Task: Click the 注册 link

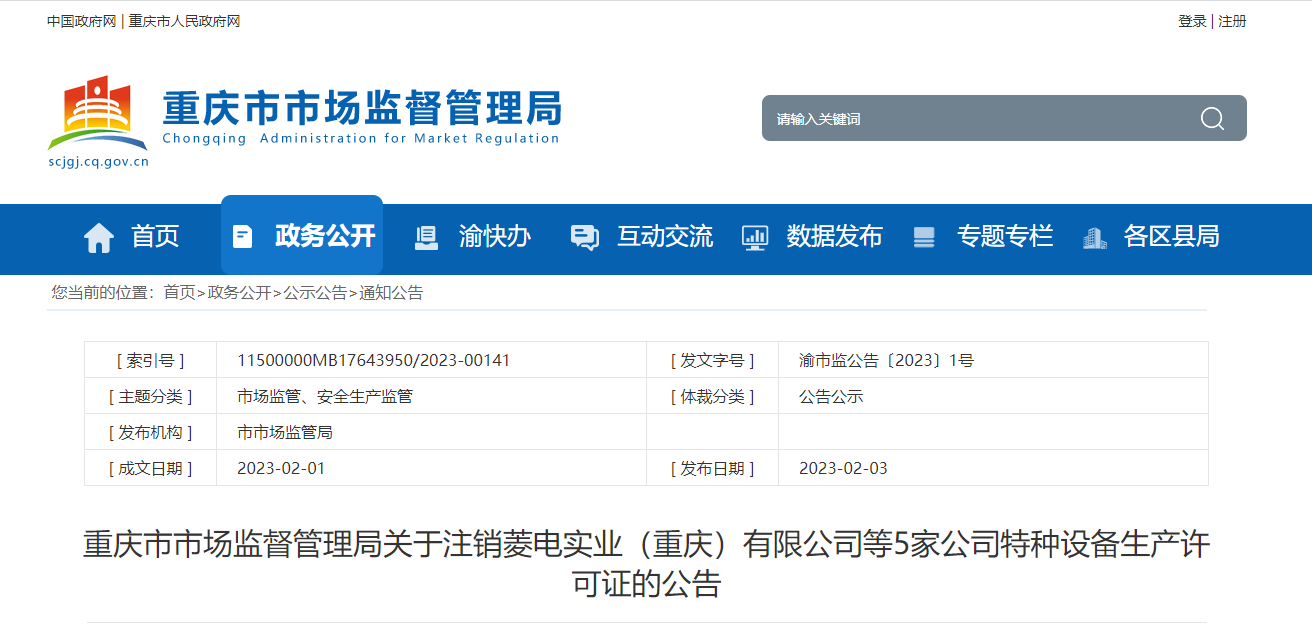Action: click(1232, 21)
